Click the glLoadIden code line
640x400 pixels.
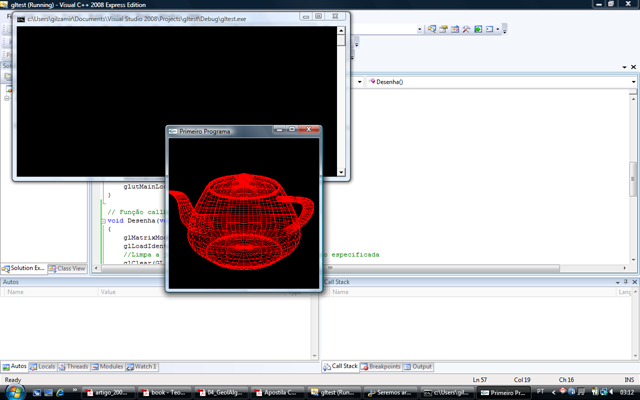click(x=145, y=246)
